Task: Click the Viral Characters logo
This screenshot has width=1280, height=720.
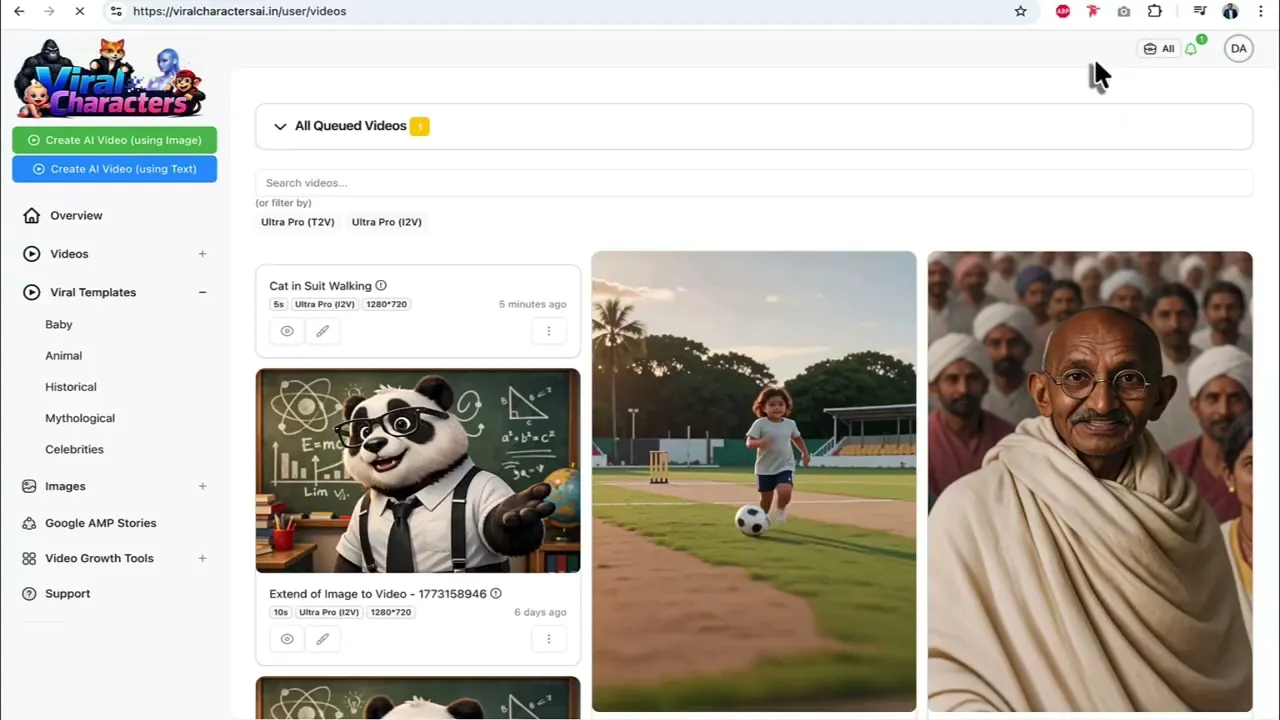Action: 110,78
